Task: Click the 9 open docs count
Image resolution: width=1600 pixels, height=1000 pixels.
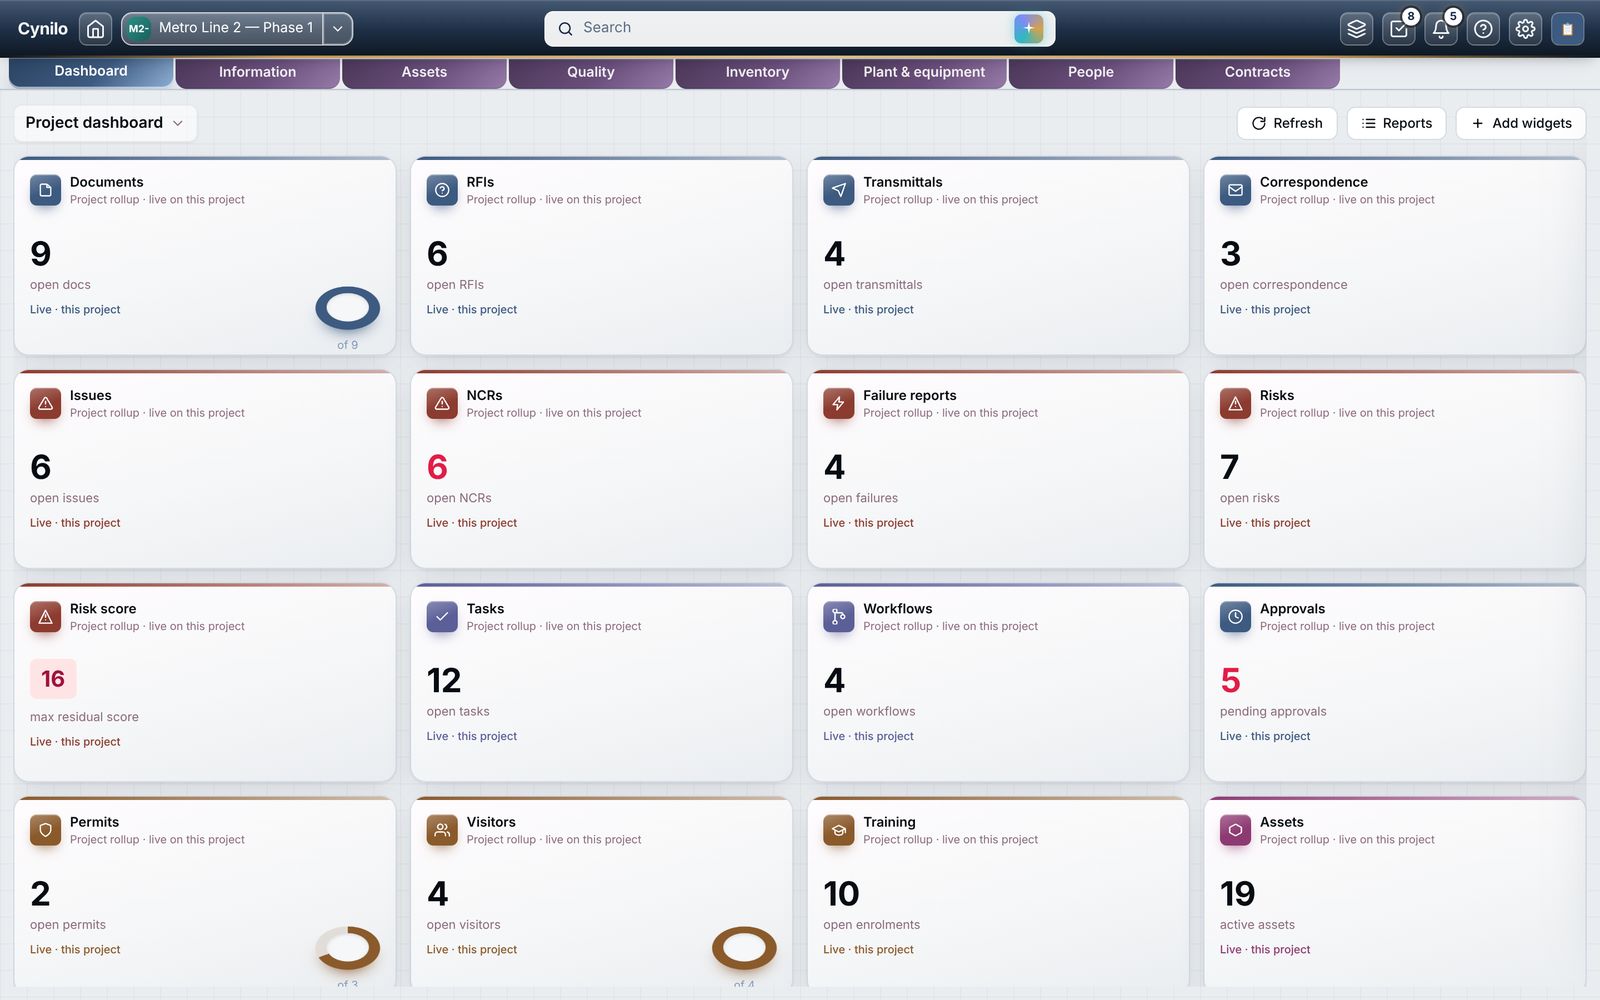Action: (x=41, y=254)
